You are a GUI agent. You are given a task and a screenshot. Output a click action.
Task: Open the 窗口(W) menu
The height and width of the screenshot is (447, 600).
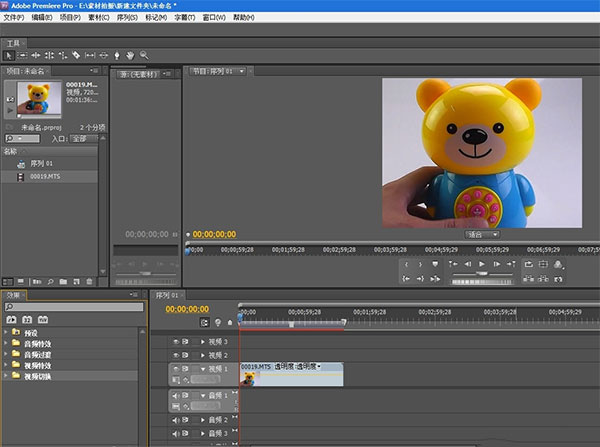(214, 17)
